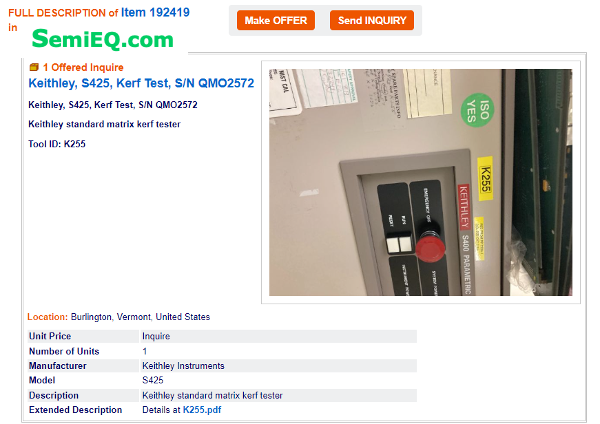This screenshot has height=424, width=600.
Task: Click the Send INQUIRY button
Action: (x=372, y=20)
